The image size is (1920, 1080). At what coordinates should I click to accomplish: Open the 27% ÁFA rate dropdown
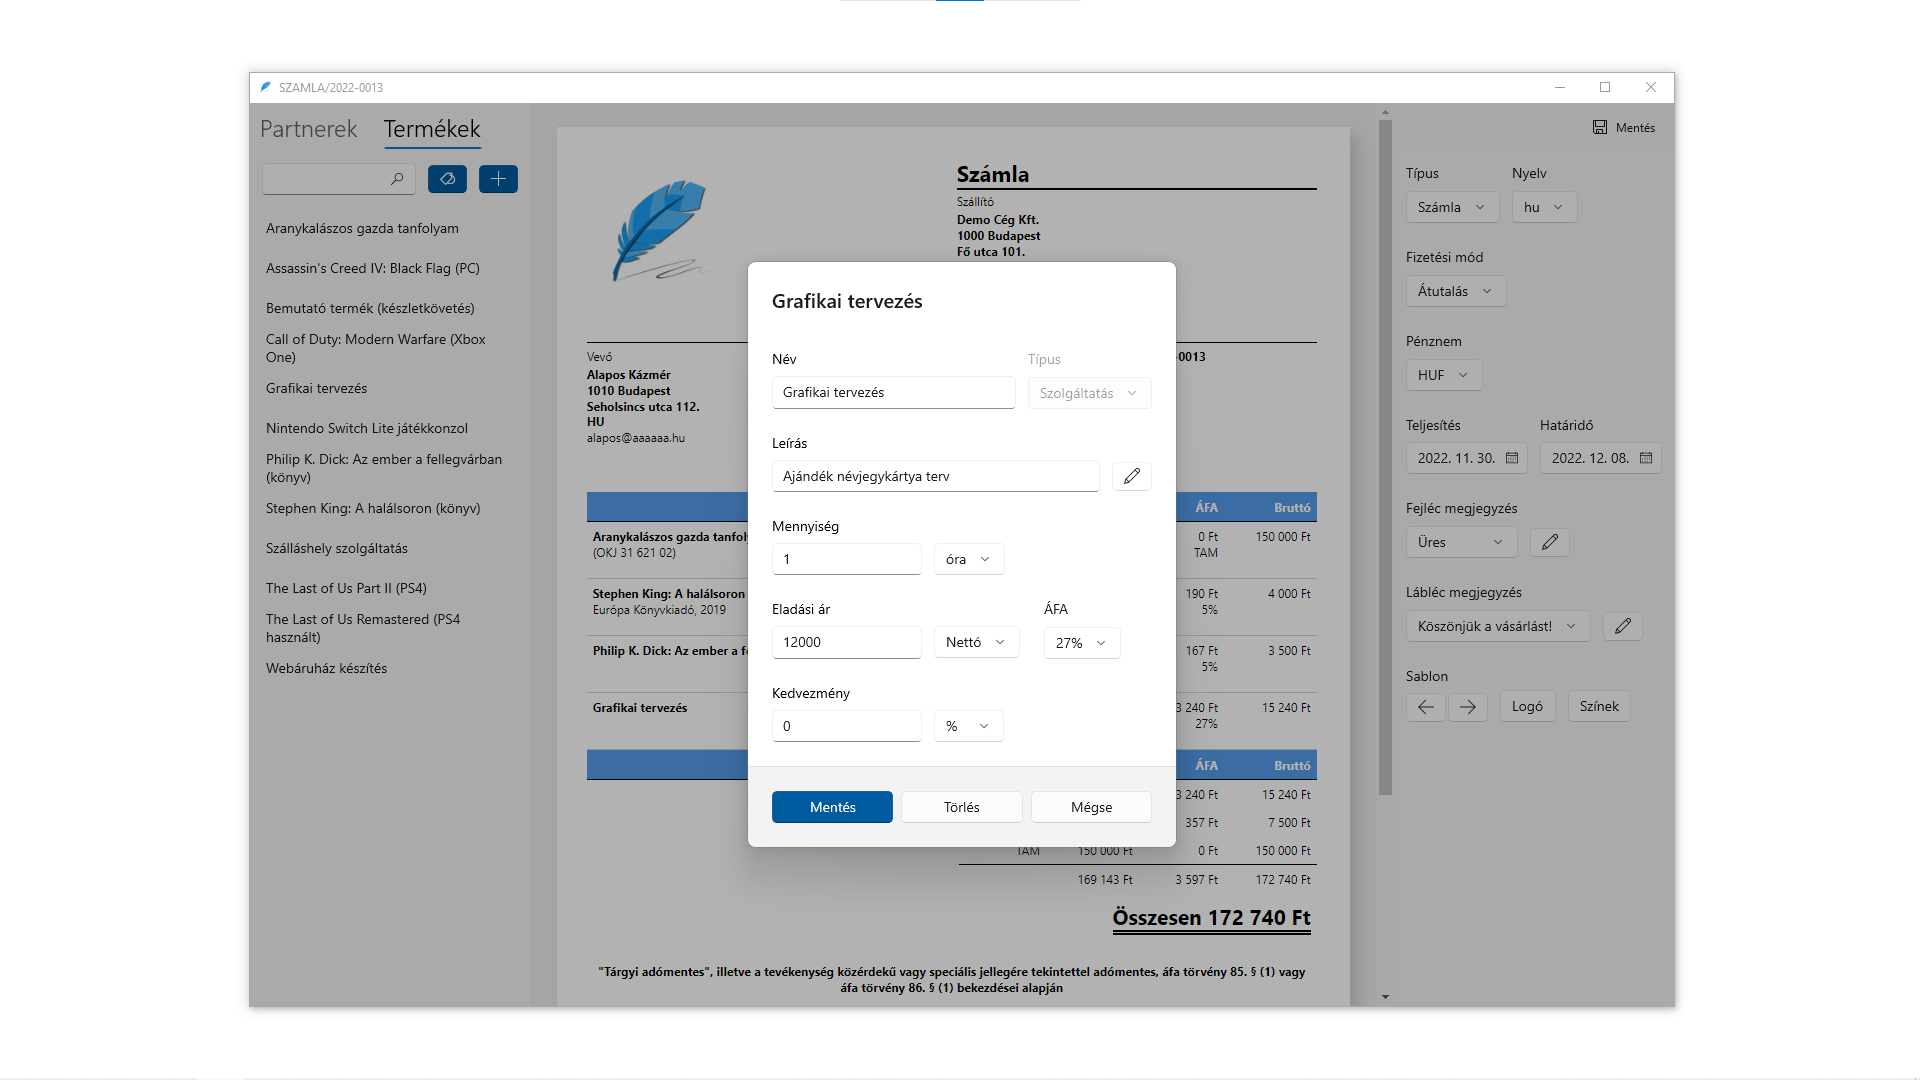tap(1080, 643)
